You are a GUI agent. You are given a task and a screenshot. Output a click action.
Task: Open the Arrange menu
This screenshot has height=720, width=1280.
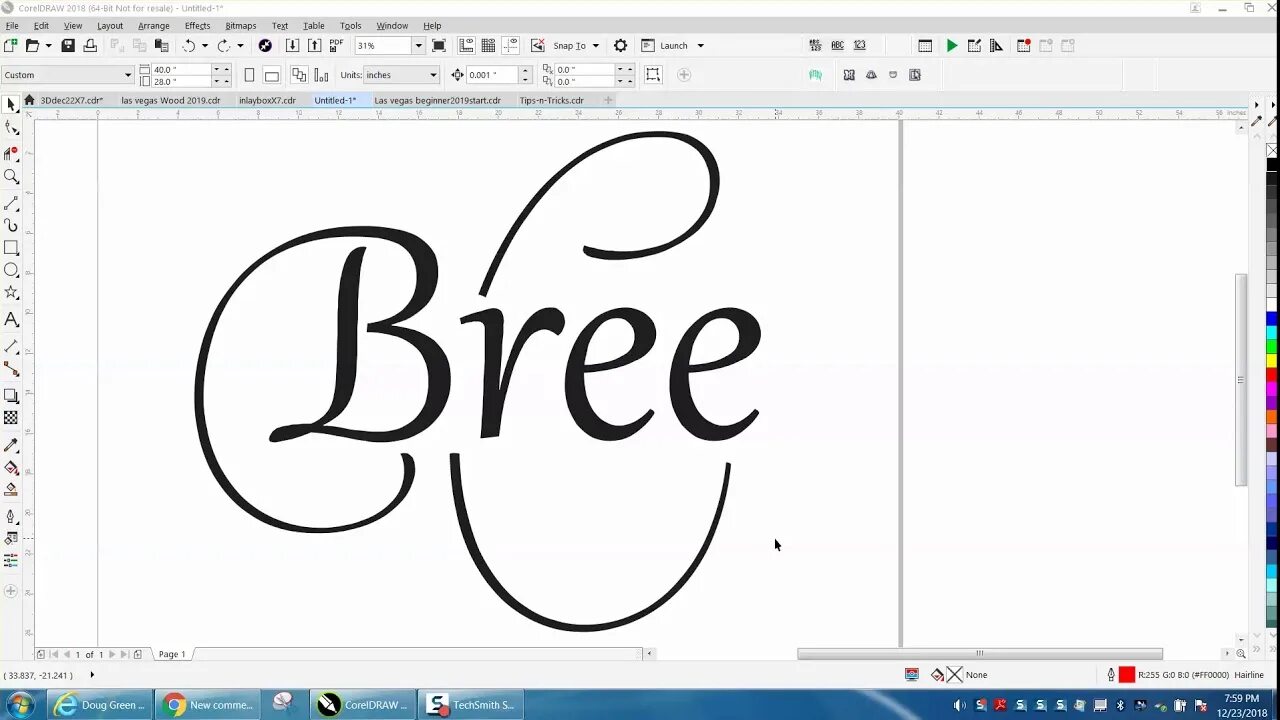click(x=153, y=26)
